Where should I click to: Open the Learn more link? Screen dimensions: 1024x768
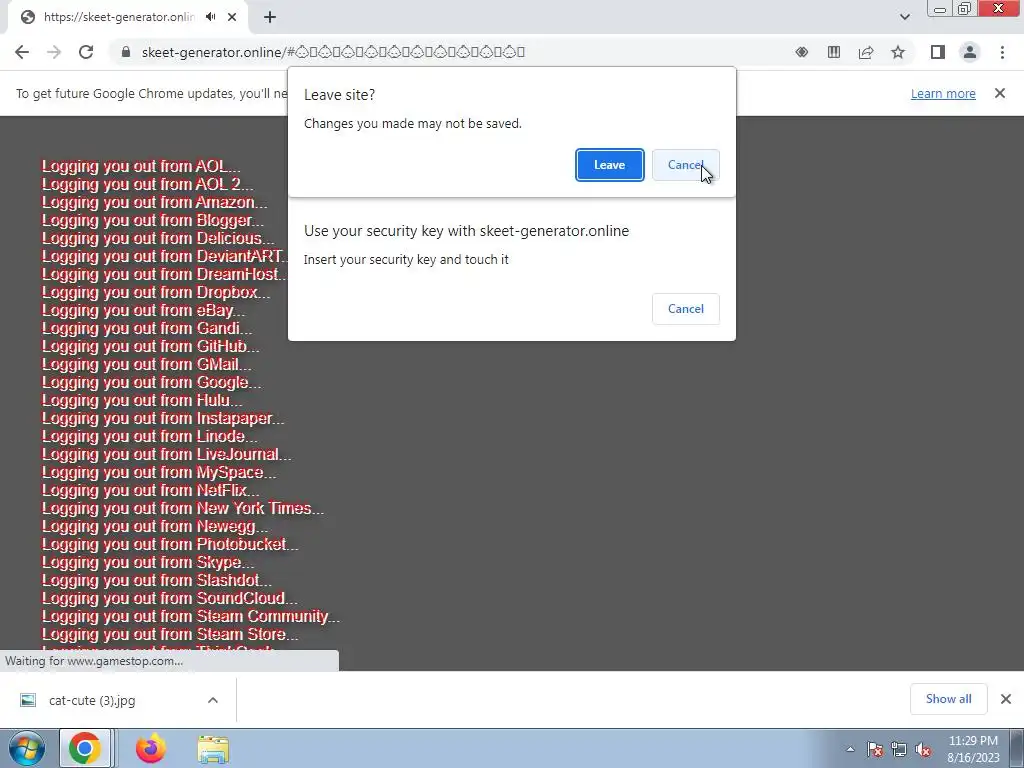(x=943, y=93)
